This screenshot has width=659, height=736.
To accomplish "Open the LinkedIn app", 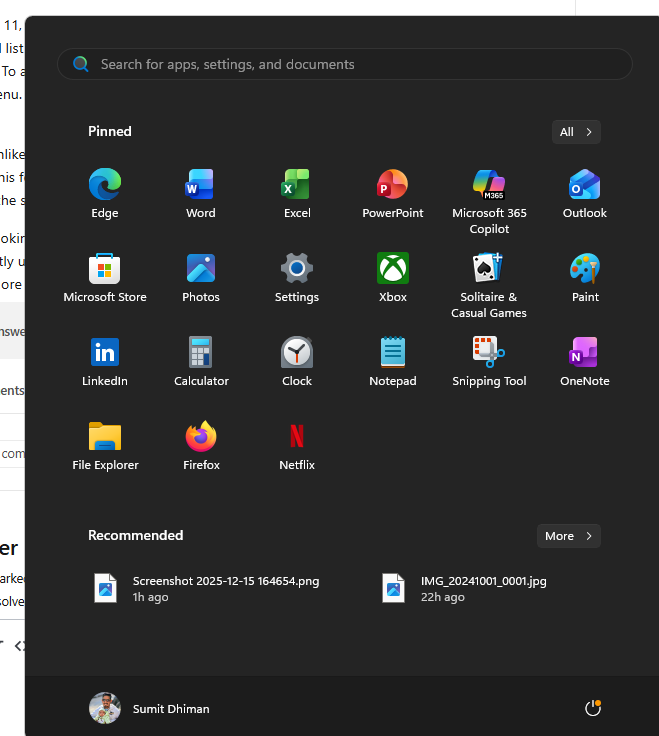I will point(105,362).
